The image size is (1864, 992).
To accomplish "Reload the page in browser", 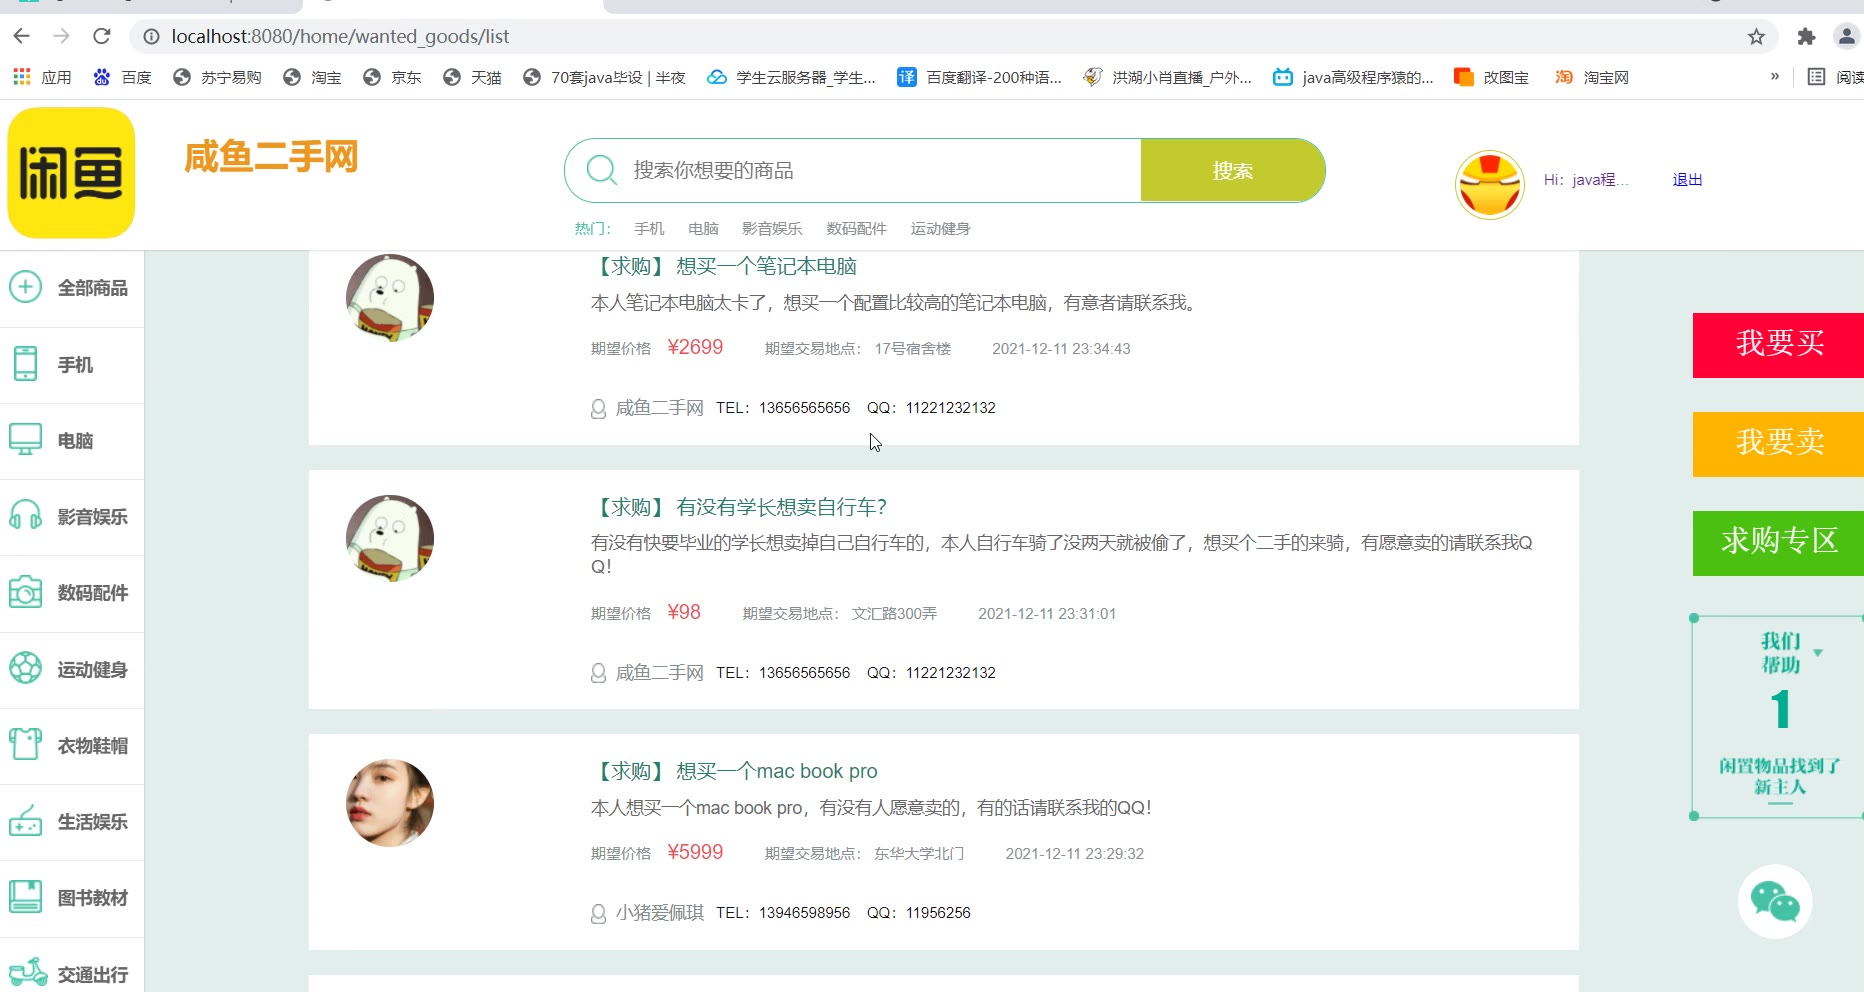I will 101,36.
